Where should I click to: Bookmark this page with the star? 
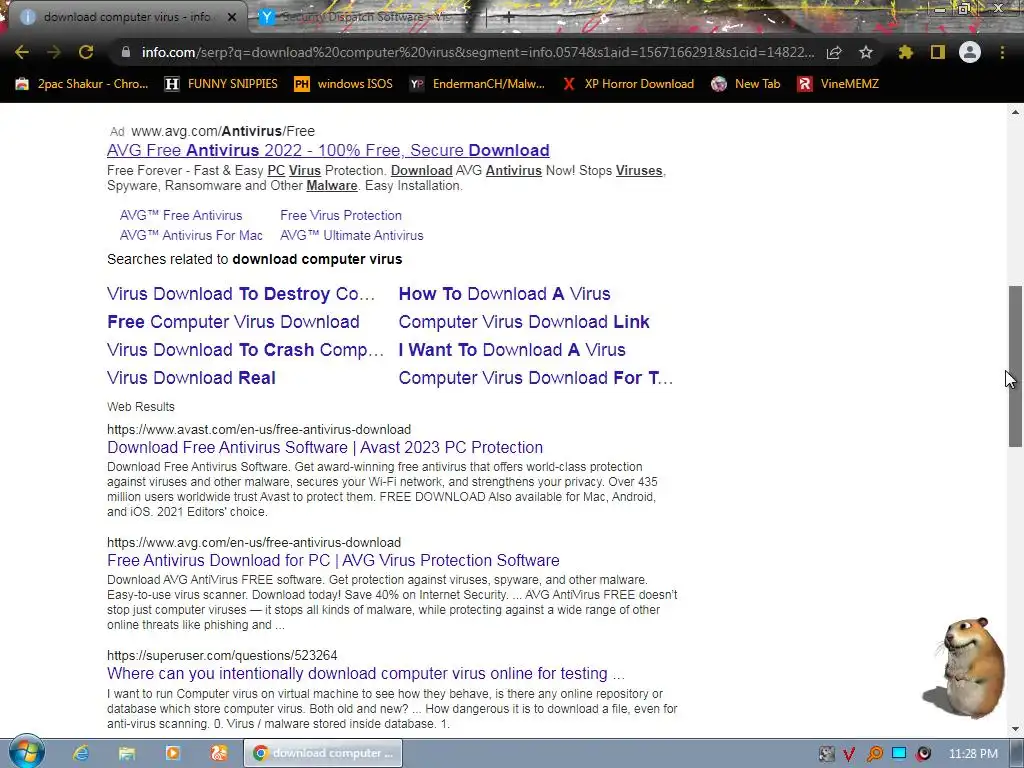pyautogui.click(x=866, y=52)
